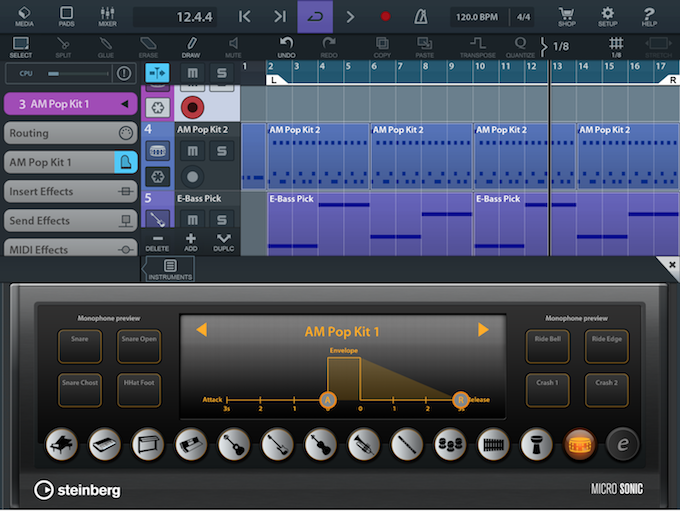Delete the selected track

click(x=157, y=242)
